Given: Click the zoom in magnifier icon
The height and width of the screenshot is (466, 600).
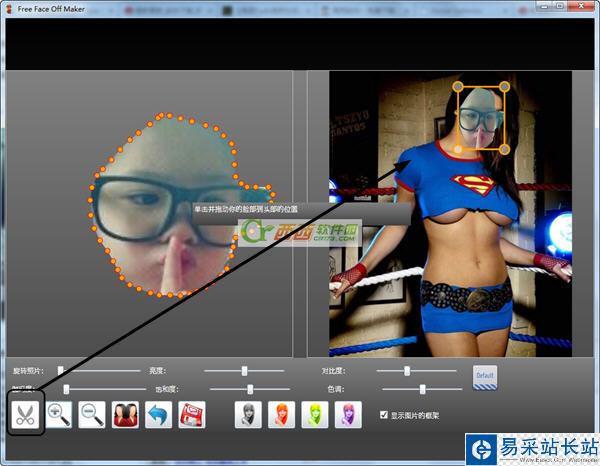Looking at the screenshot, I should click(x=59, y=415).
